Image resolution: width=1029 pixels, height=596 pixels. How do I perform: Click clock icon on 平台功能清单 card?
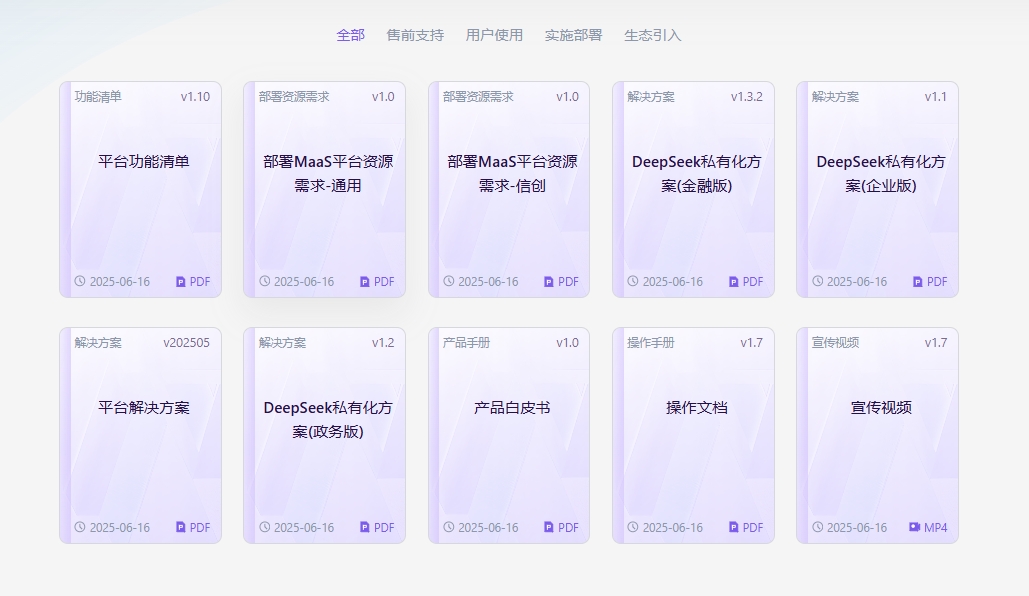(80, 281)
